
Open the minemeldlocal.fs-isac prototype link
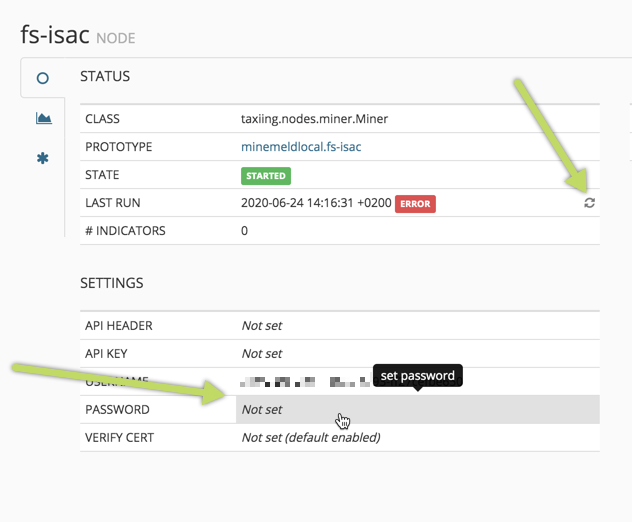pyautogui.click(x=301, y=147)
